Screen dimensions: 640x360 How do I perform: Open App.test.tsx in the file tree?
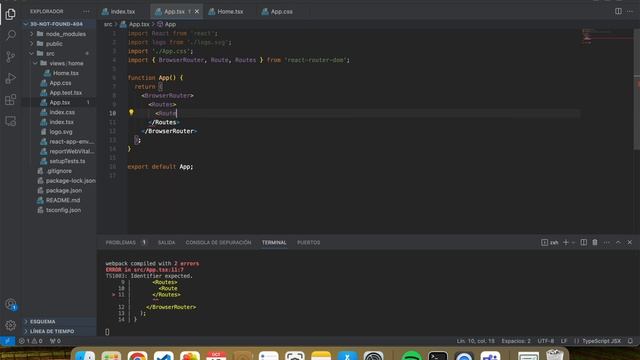point(66,93)
